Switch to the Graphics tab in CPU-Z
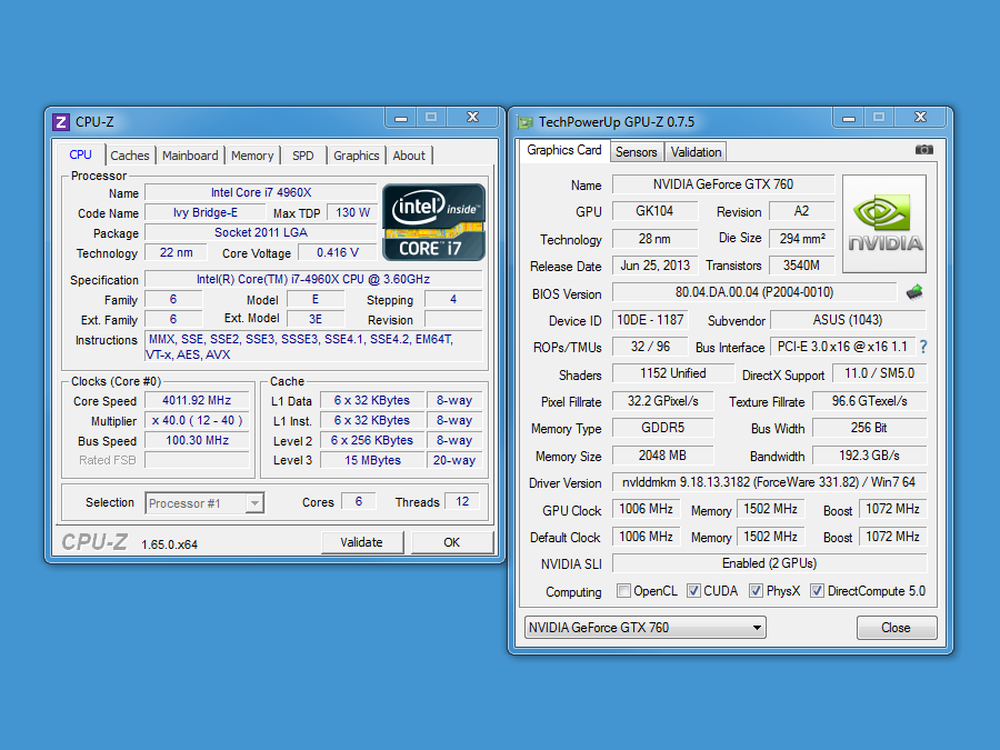This screenshot has width=1000, height=750. tap(356, 156)
